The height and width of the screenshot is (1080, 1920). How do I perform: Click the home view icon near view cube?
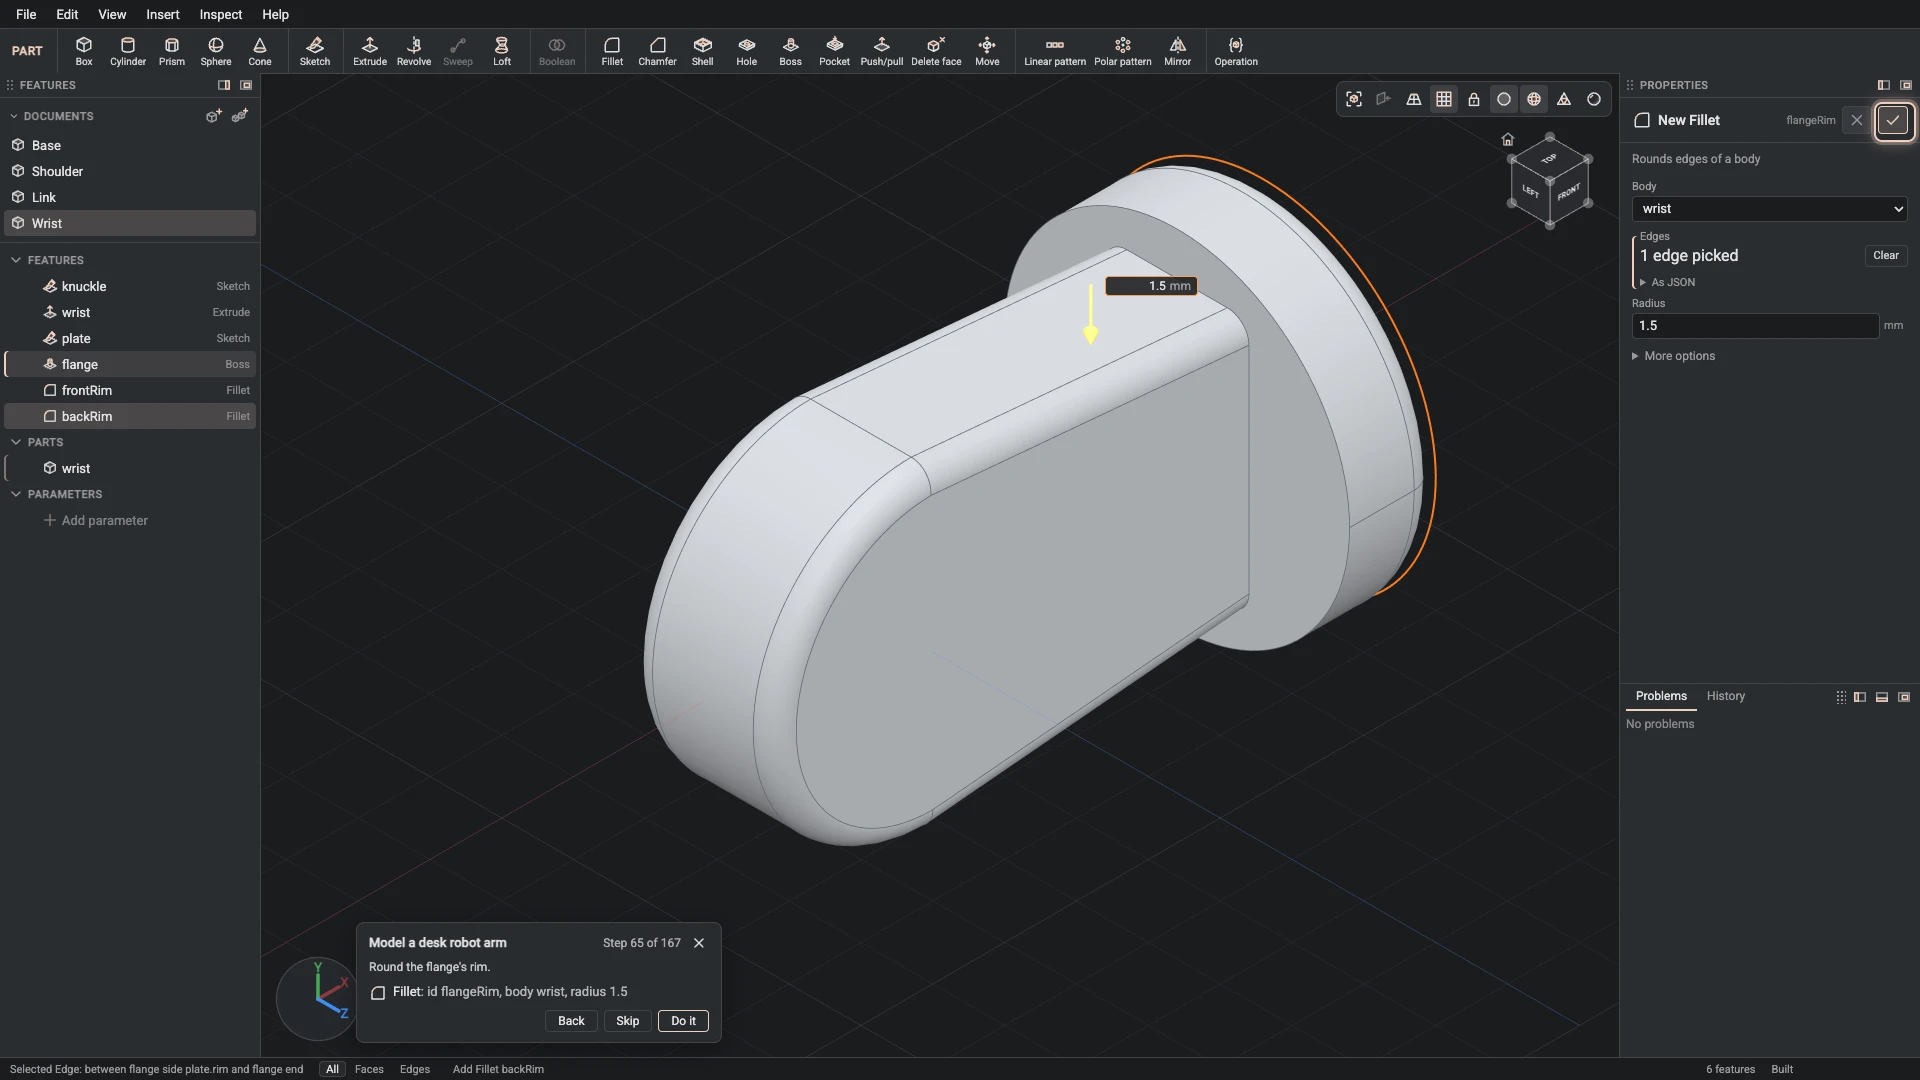coord(1508,139)
